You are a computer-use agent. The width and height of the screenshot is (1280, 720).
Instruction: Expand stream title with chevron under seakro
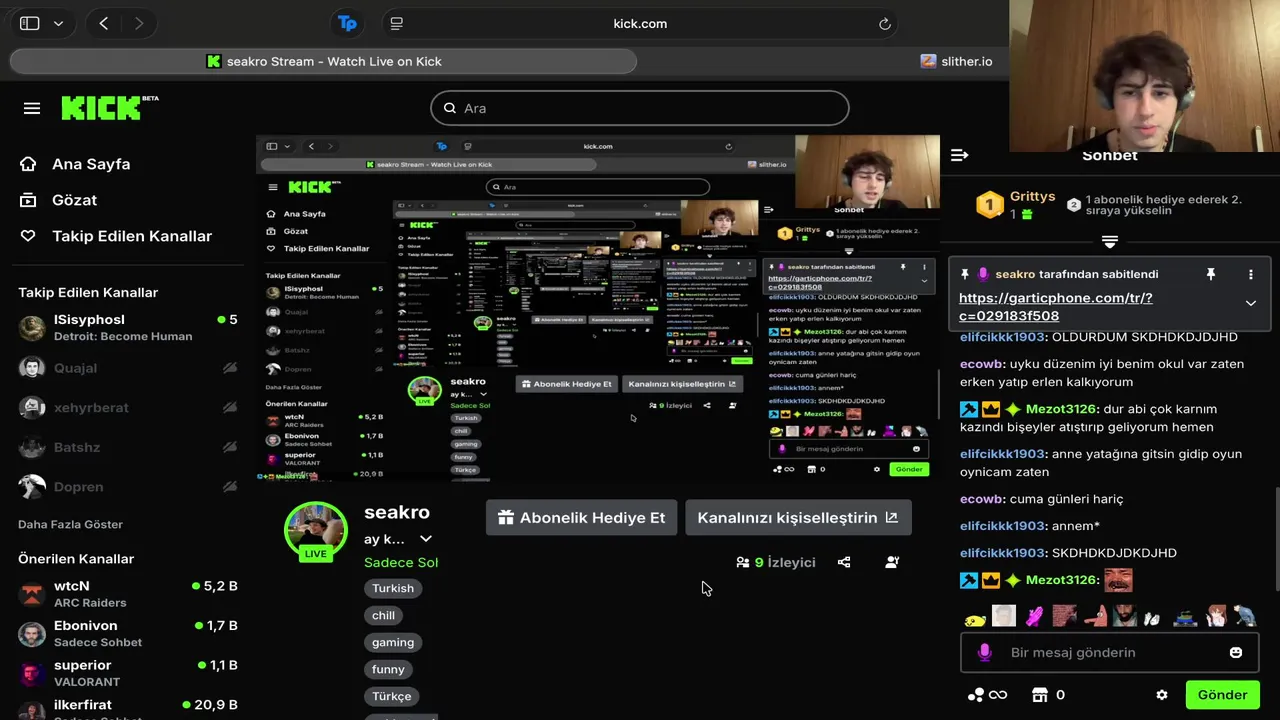[426, 539]
